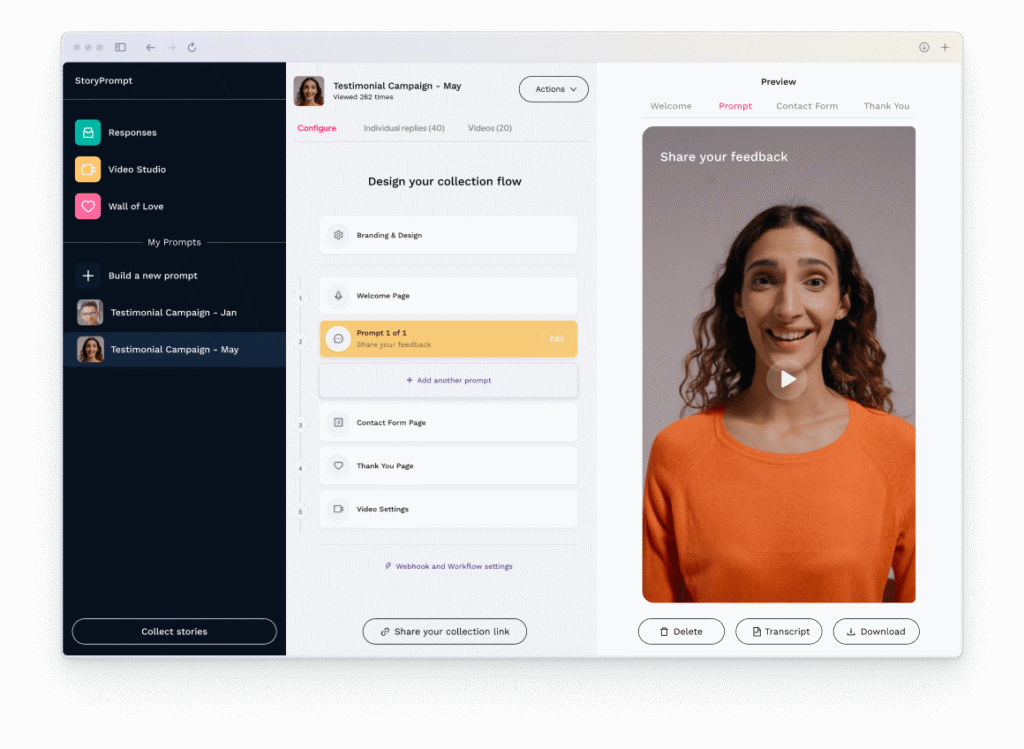This screenshot has width=1024, height=749.
Task: Toggle the browser sidebar icon
Action: (x=120, y=47)
